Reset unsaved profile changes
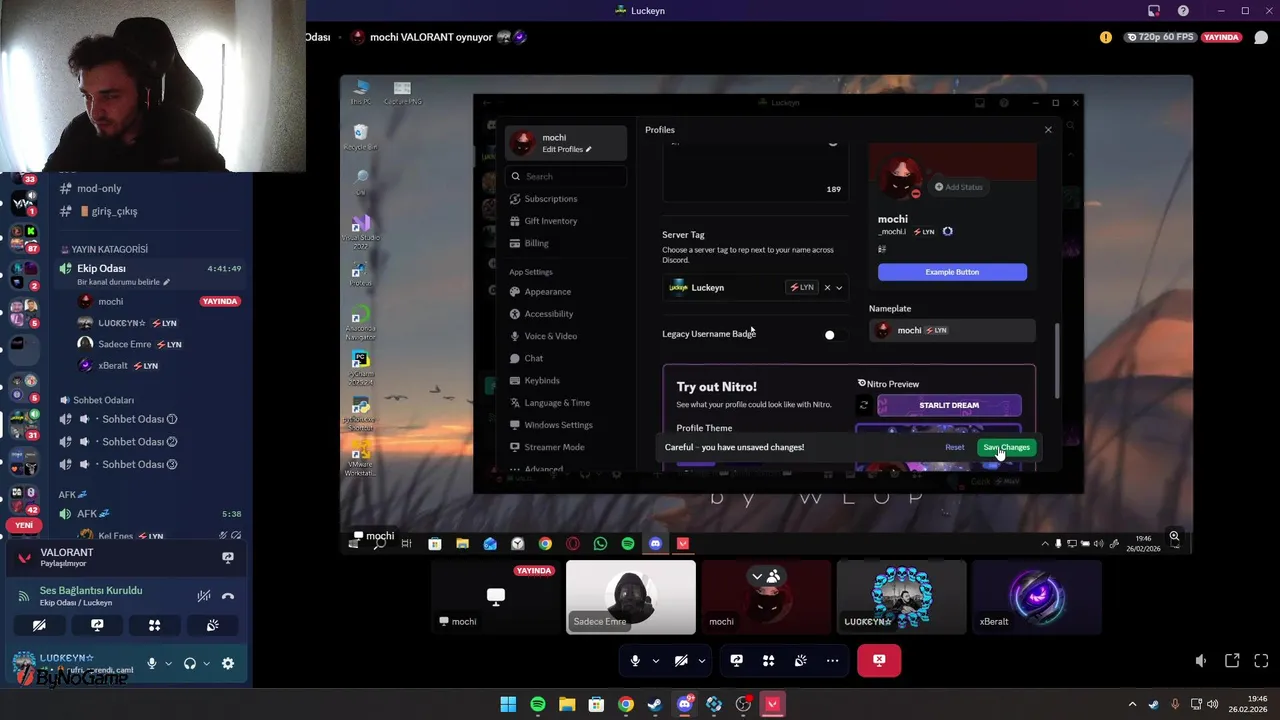The width and height of the screenshot is (1280, 720). click(955, 447)
